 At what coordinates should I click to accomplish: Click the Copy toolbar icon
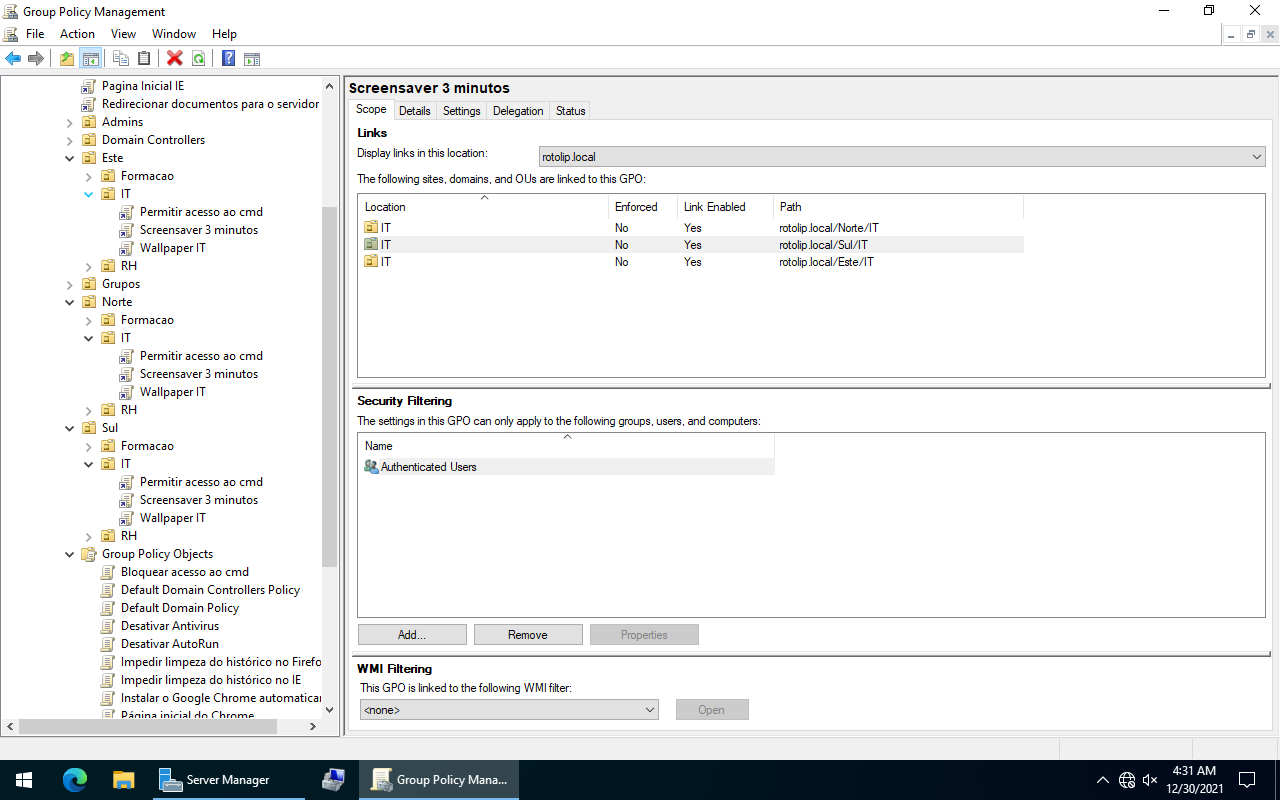click(121, 59)
